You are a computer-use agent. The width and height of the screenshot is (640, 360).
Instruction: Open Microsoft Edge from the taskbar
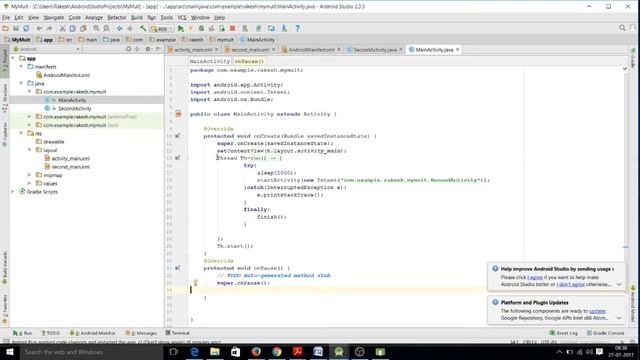tap(194, 352)
